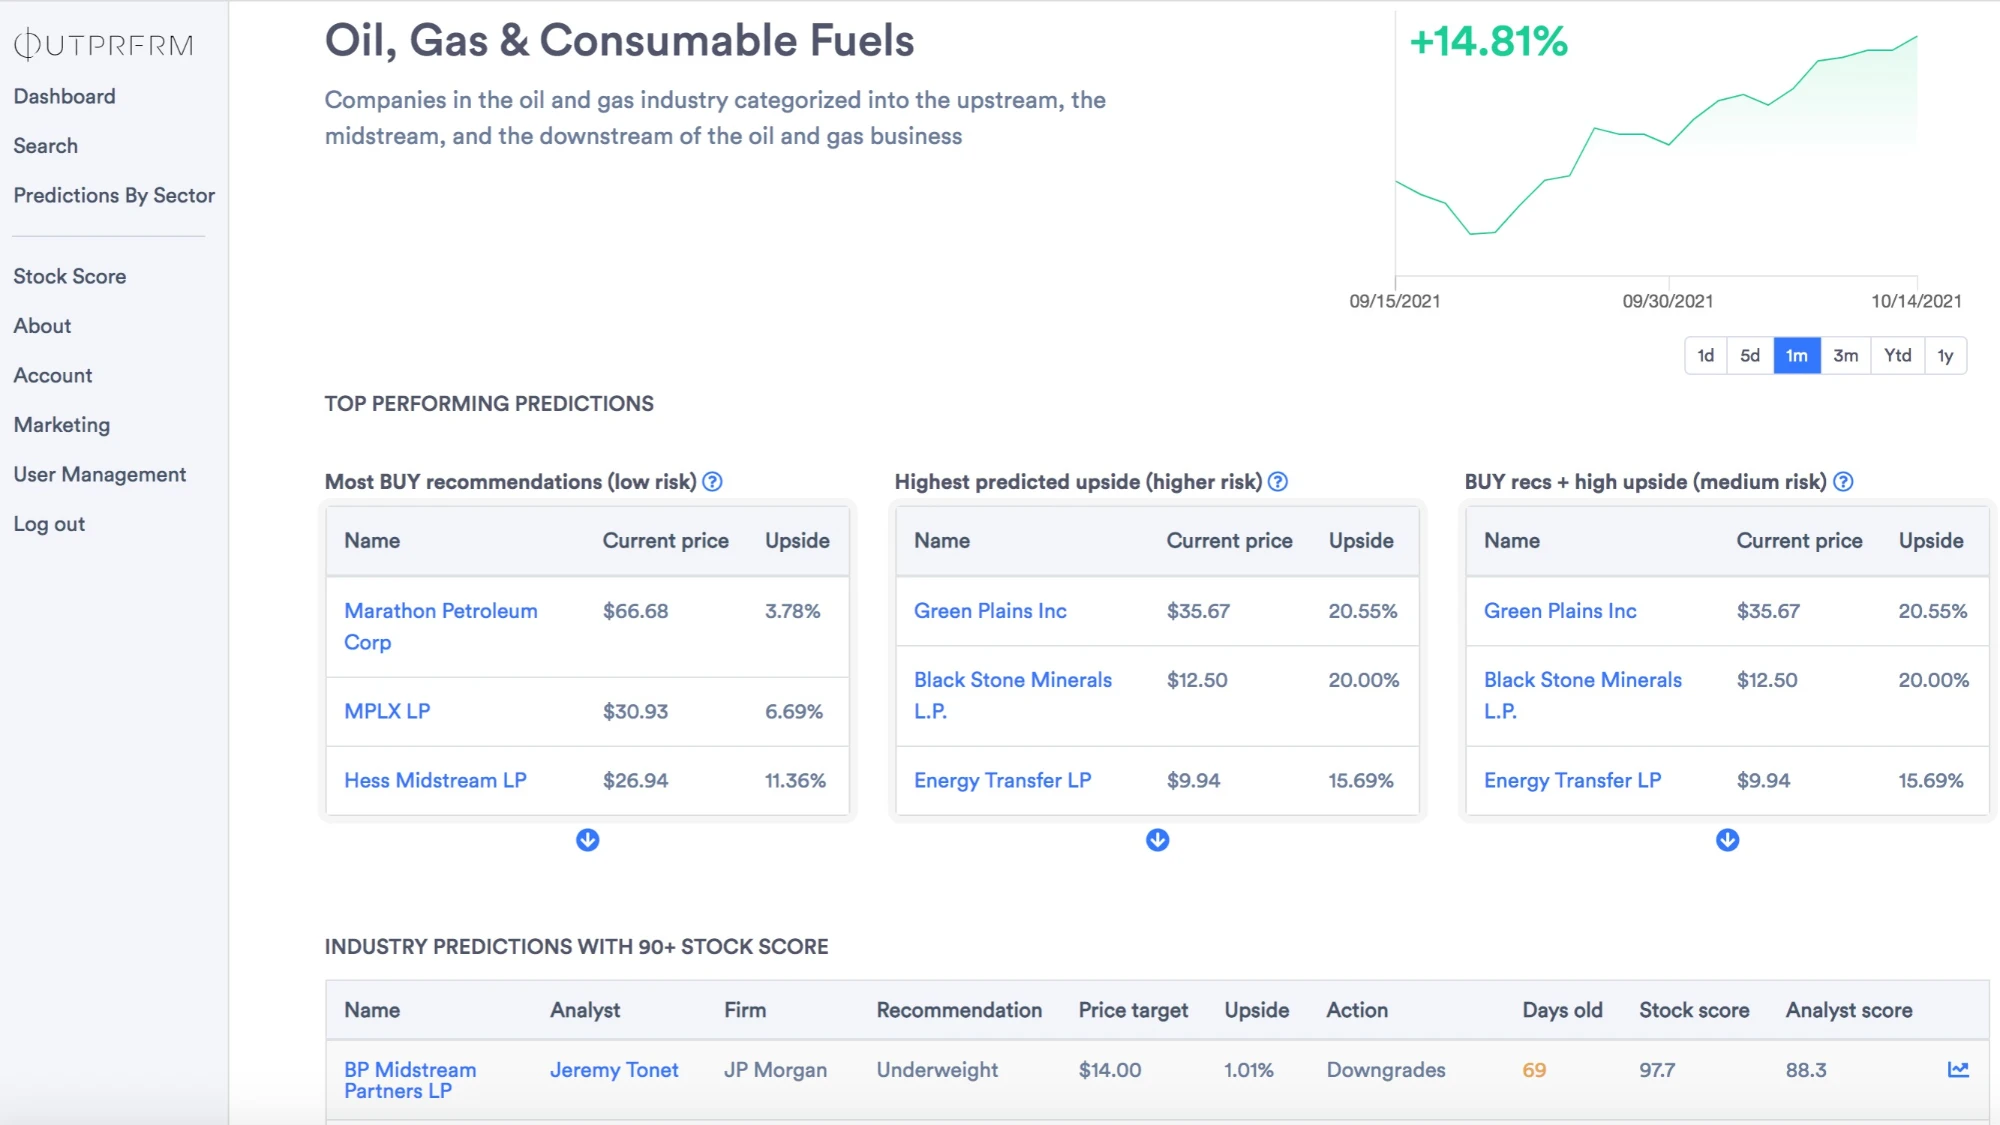Screen dimensions: 2000x1125
Task: Select the 5d chart range
Action: coord(1749,356)
